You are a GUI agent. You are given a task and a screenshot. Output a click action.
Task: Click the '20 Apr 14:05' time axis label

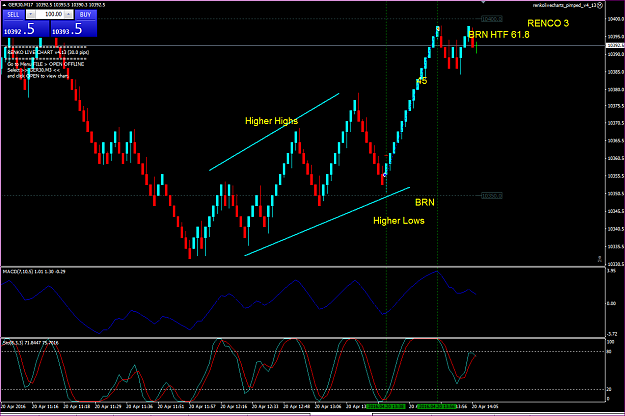pyautogui.click(x=485, y=407)
